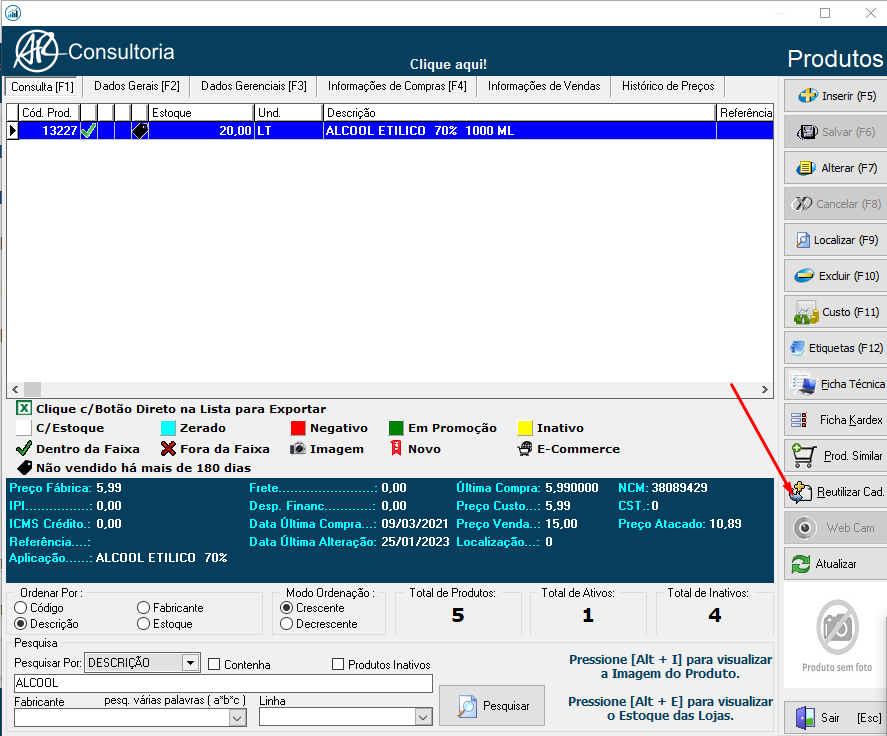This screenshot has width=887, height=736.
Task: Select the Descrição sort option
Action: pos(21,623)
